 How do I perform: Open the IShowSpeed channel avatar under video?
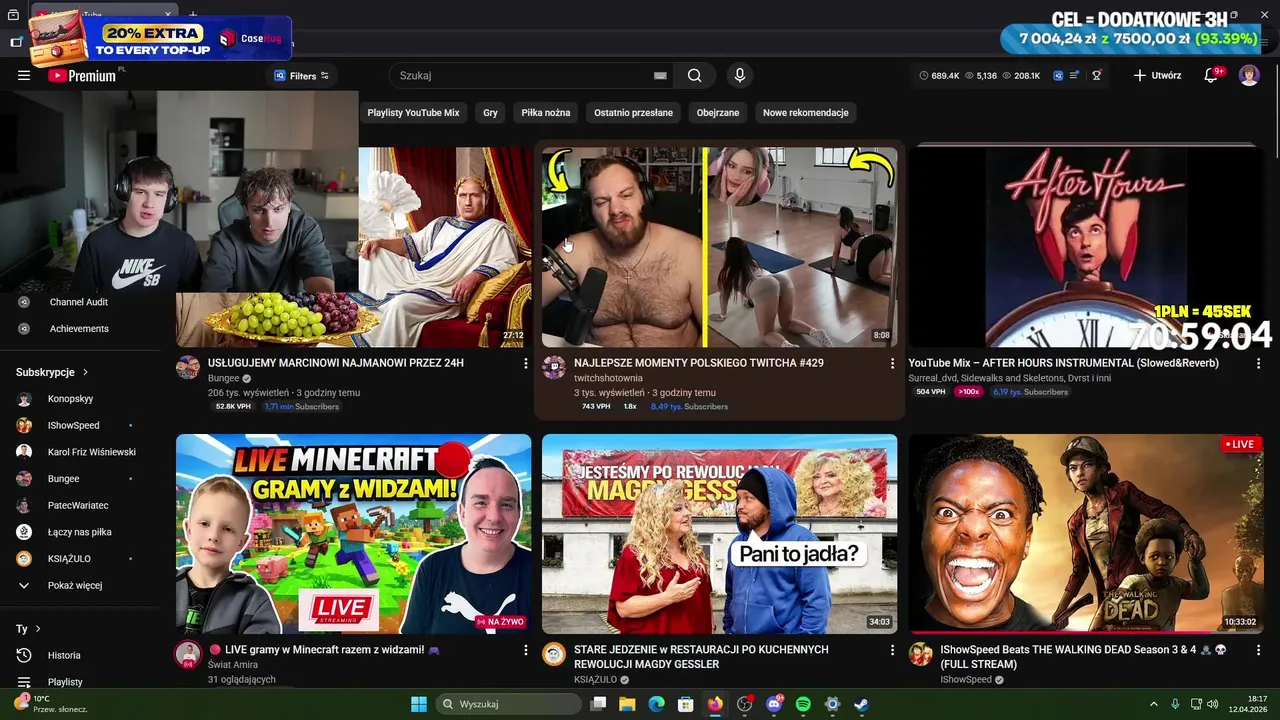point(920,654)
